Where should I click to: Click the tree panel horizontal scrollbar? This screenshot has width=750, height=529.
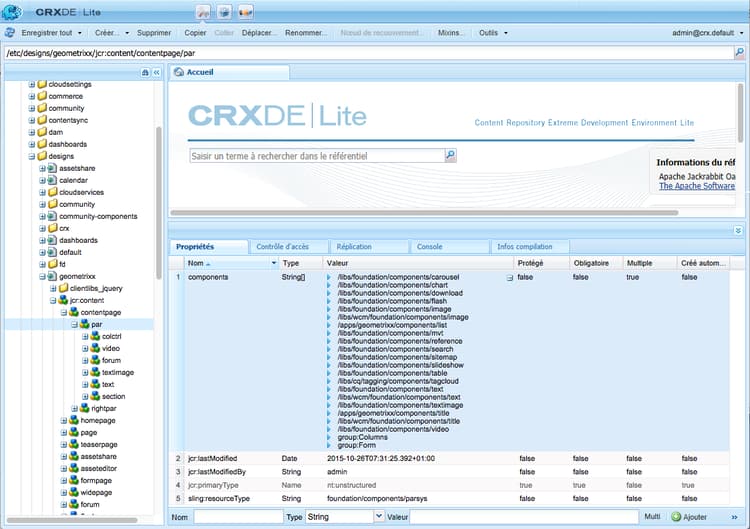[72, 520]
